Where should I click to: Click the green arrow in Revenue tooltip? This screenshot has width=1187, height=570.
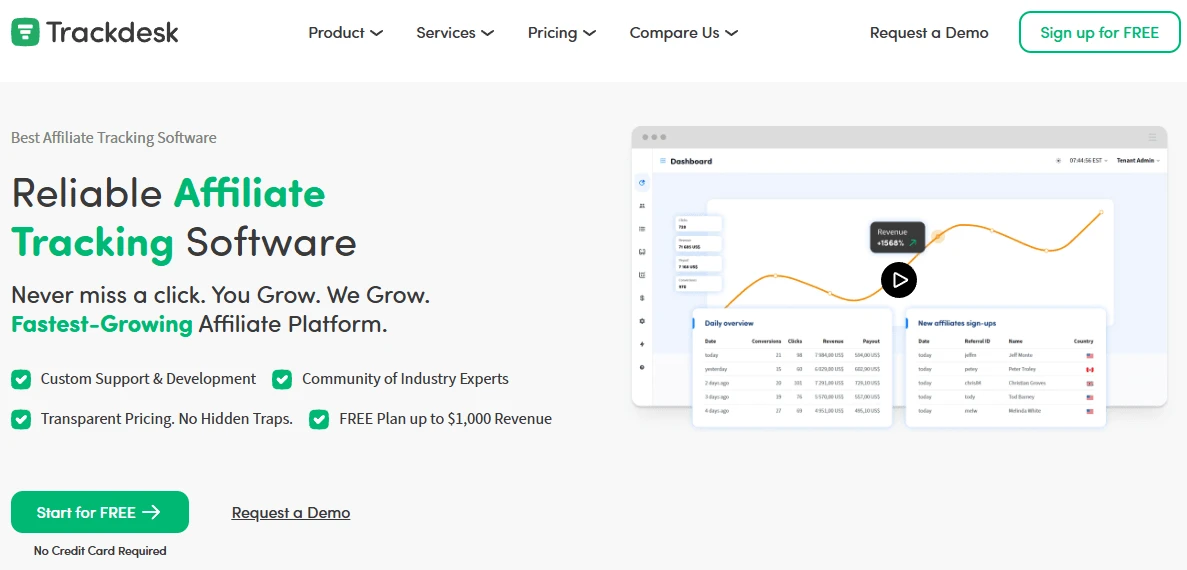click(912, 243)
